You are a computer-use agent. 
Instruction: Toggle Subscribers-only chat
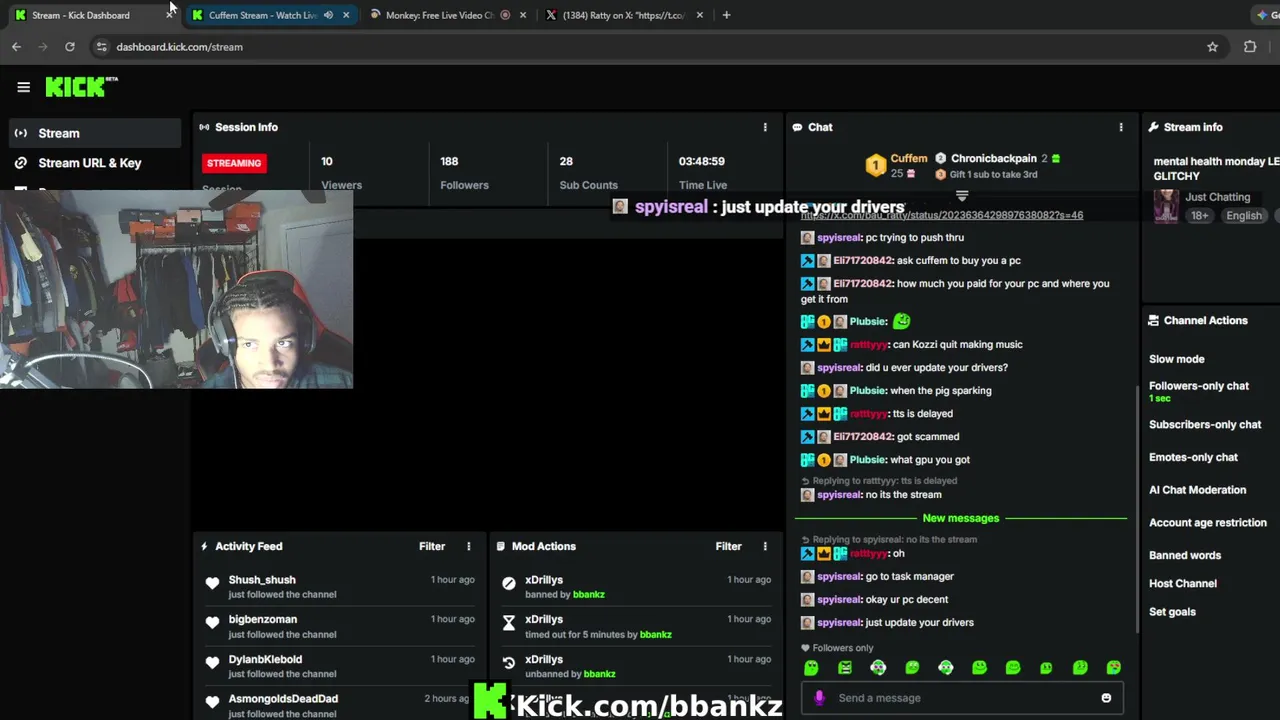click(x=1205, y=424)
